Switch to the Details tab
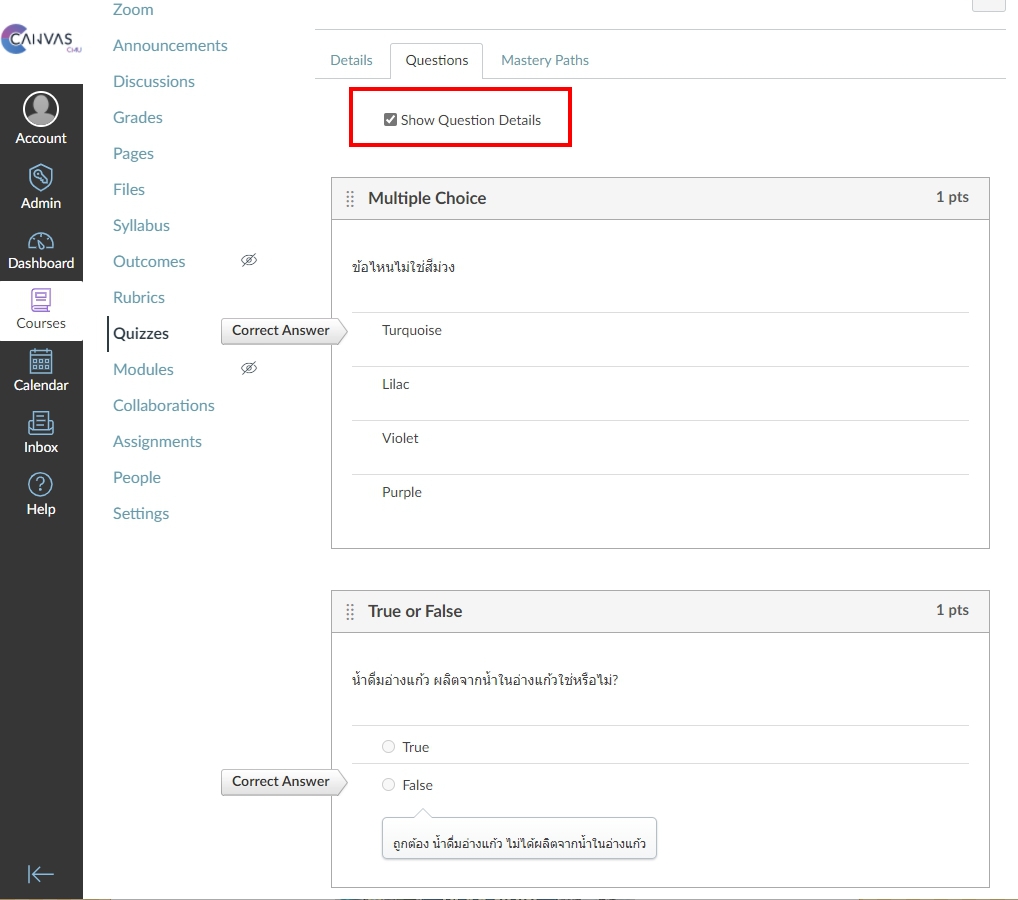This screenshot has height=900, width=1018. click(x=351, y=61)
